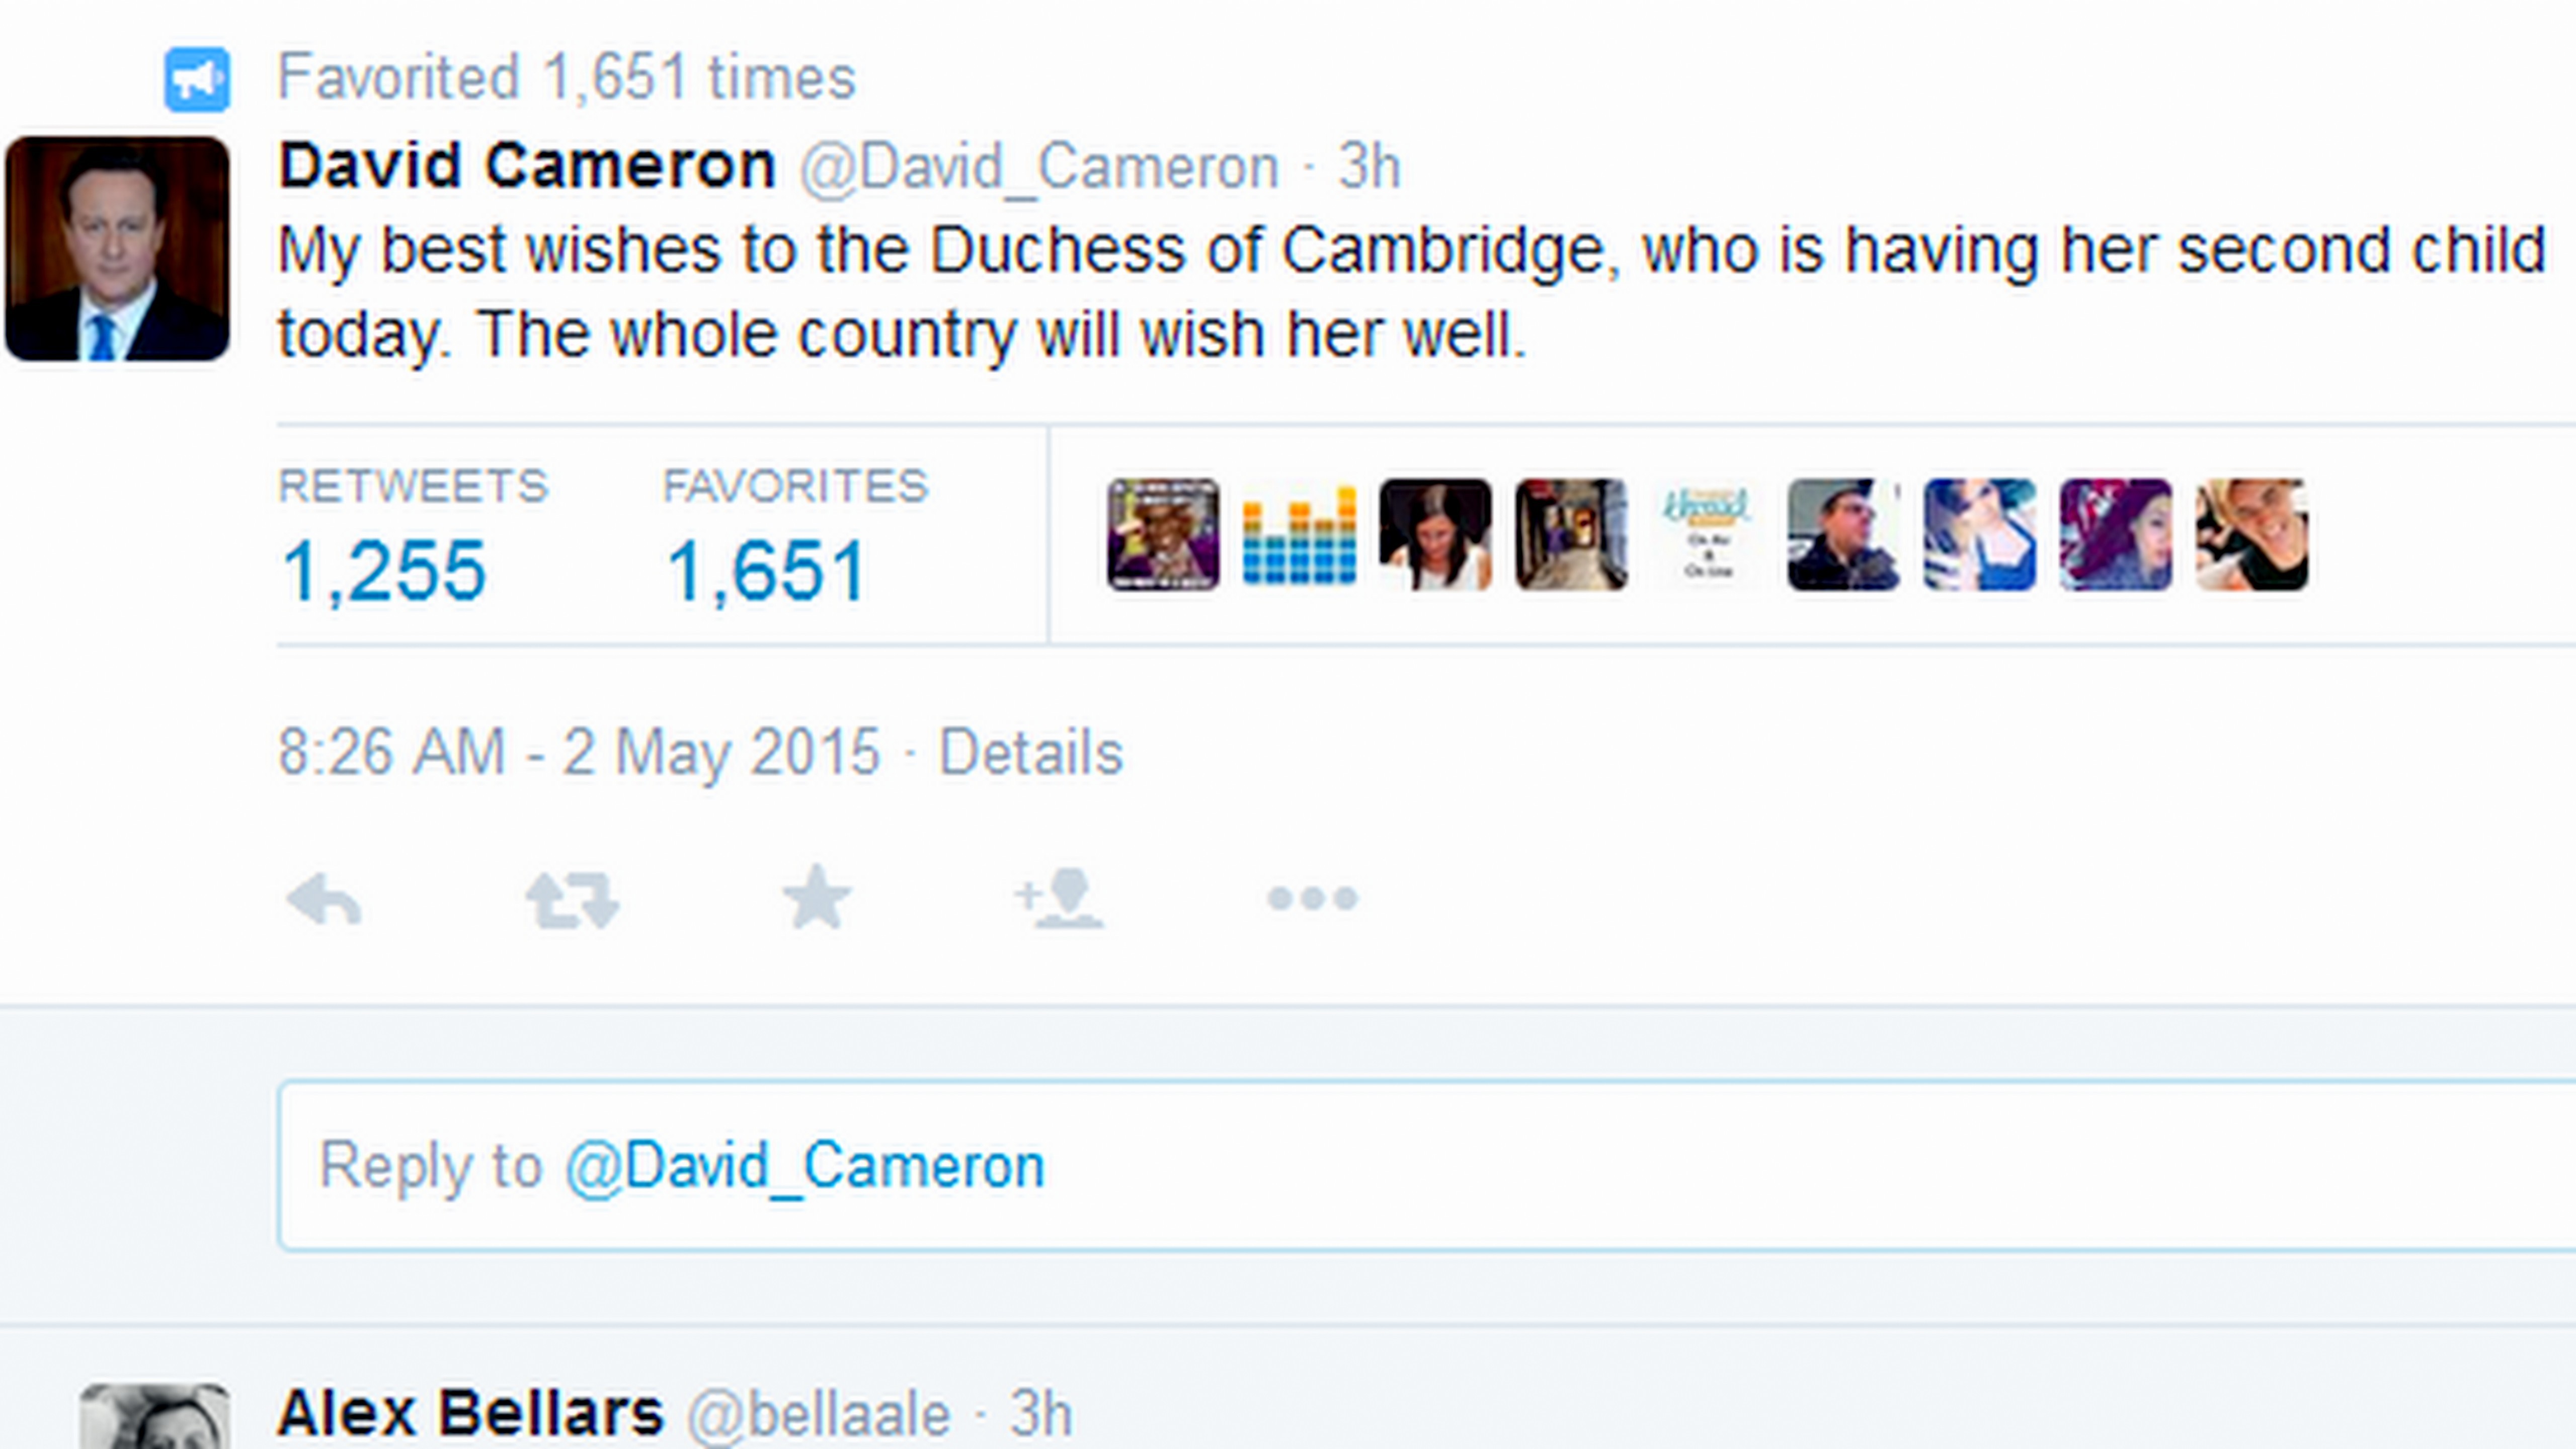The image size is (2576, 1449).
Task: Click the Details link
Action: (1030, 752)
